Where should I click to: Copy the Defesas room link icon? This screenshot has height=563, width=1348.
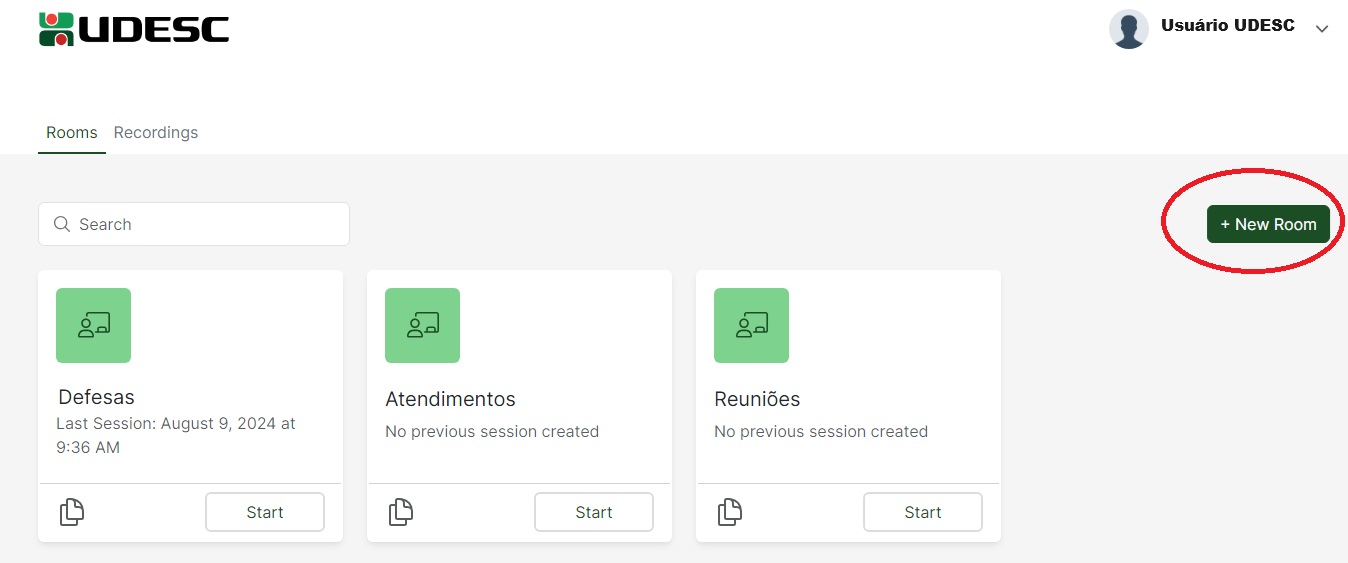(72, 512)
